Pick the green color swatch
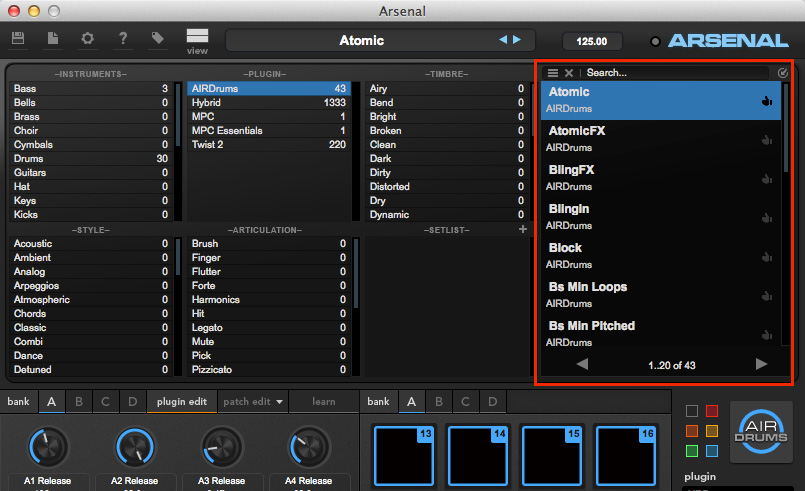Screen dimensions: 805x491 click(692, 451)
